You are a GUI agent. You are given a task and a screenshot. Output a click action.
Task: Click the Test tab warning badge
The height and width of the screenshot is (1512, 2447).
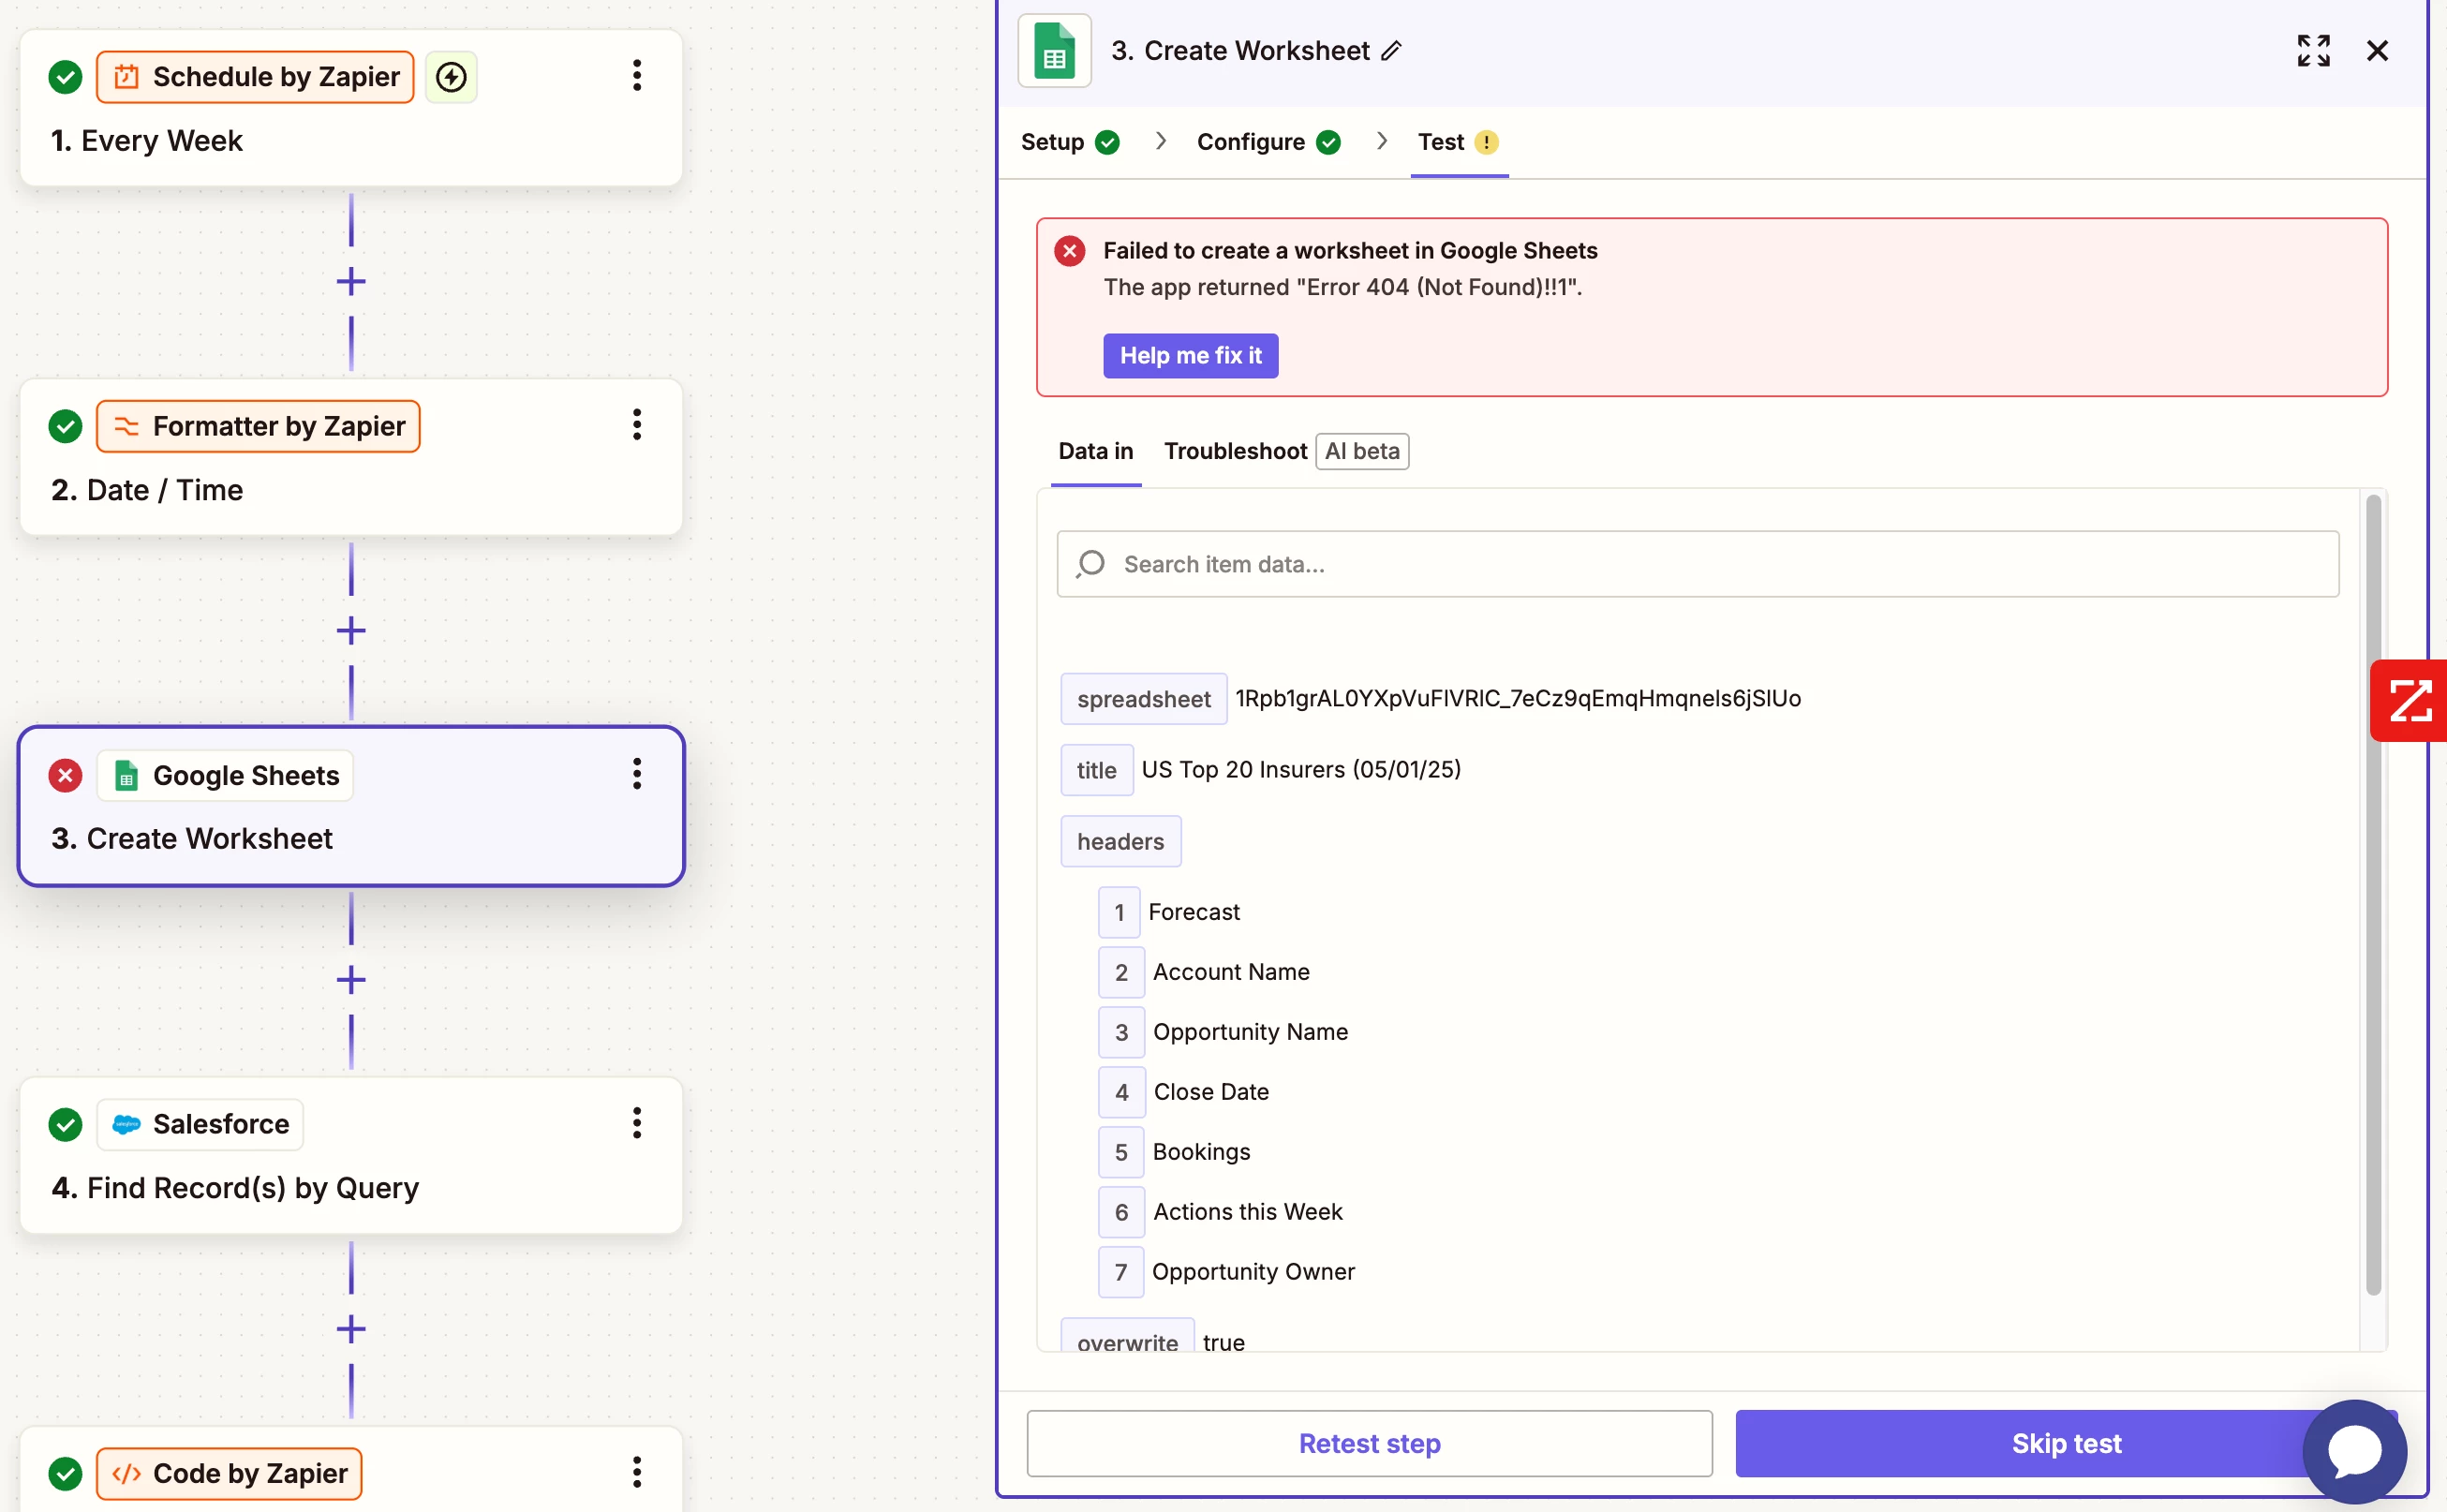(x=1486, y=142)
